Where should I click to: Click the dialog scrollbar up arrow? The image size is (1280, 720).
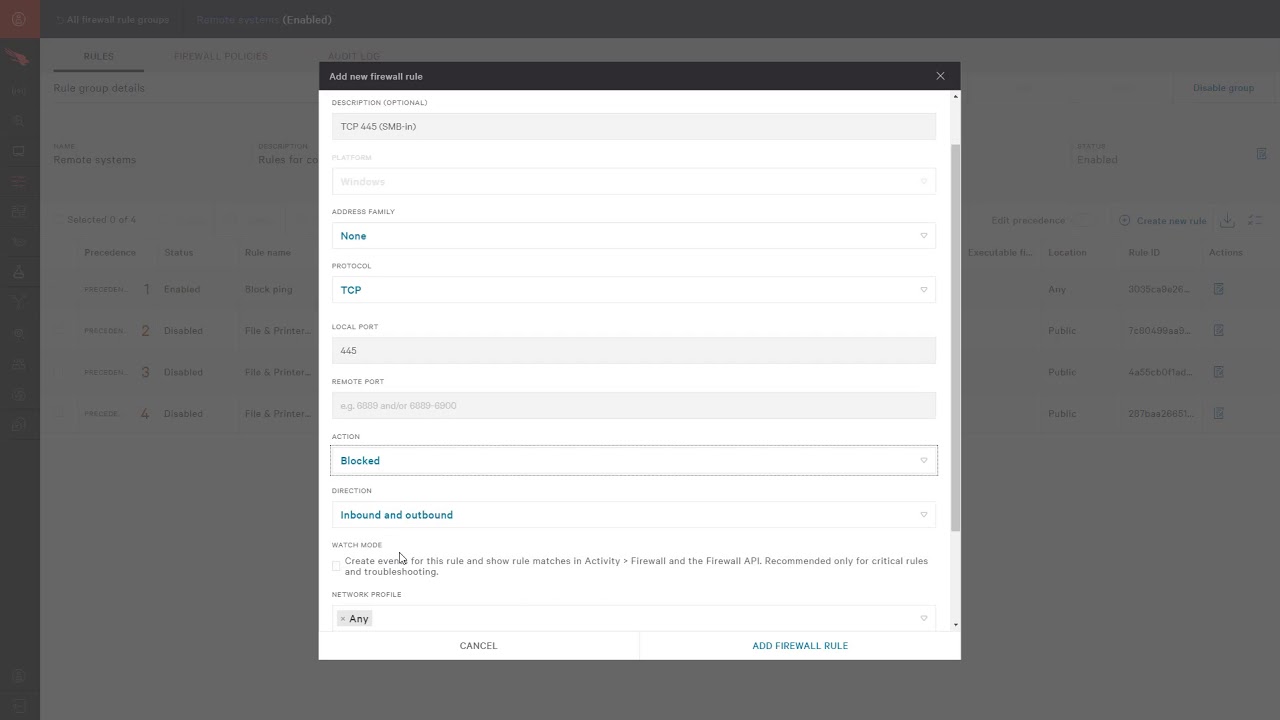tap(956, 96)
